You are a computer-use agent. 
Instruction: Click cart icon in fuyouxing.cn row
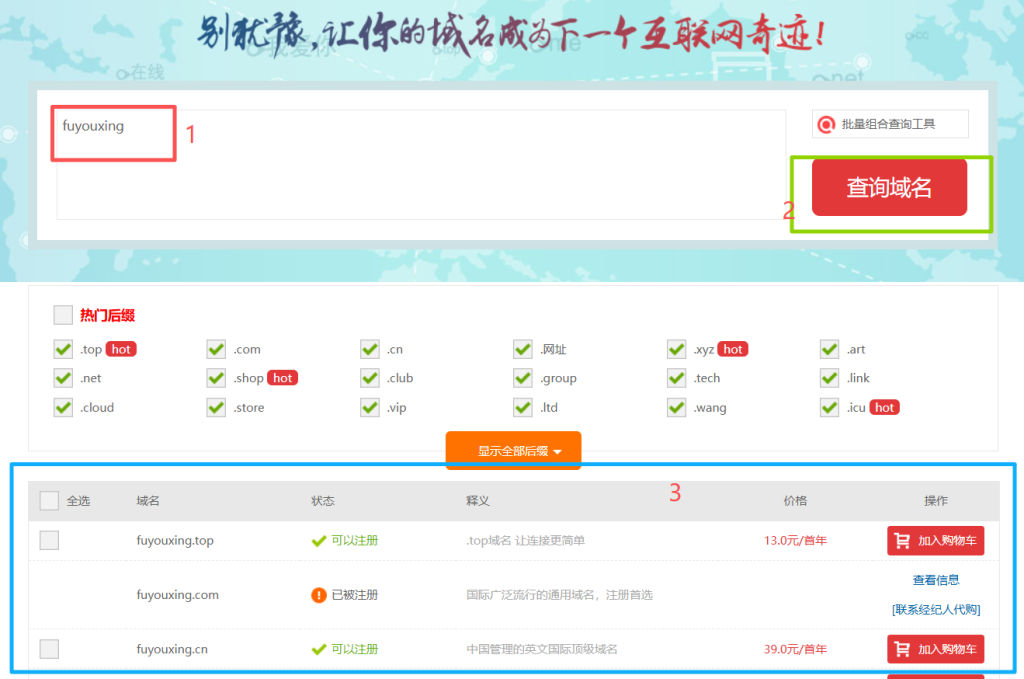click(902, 649)
